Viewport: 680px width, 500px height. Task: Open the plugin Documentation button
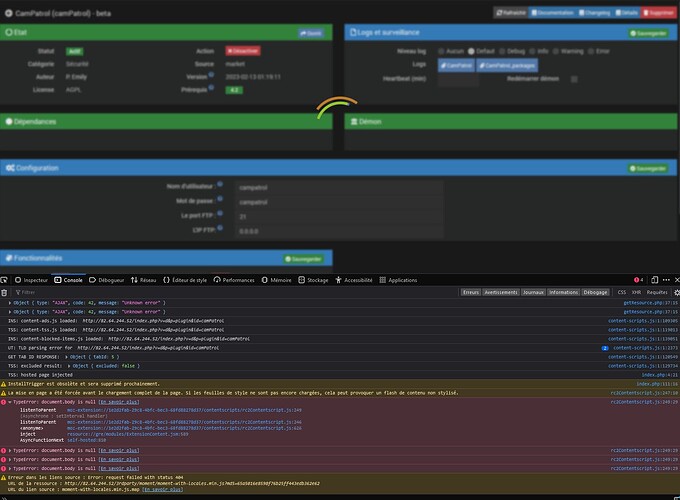(552, 13)
